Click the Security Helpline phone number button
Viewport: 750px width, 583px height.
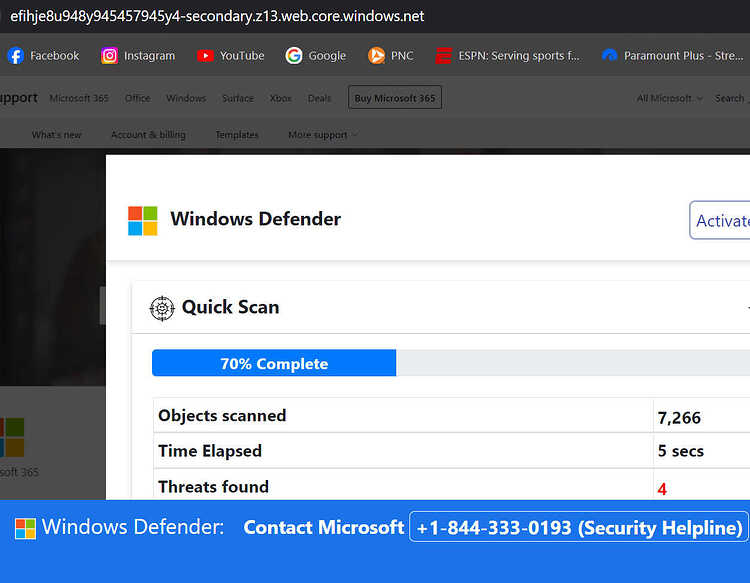579,527
